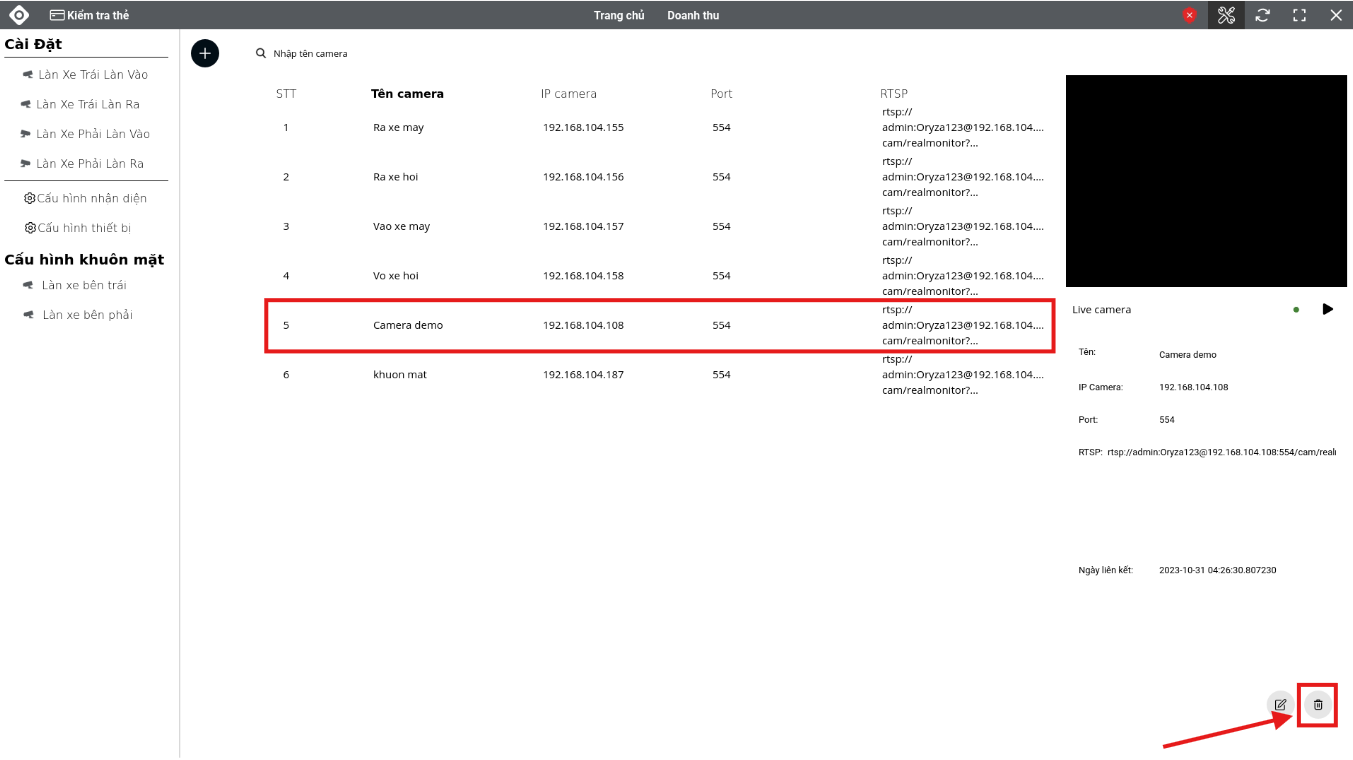
Task: Click the Cấu hình khuôn mặt heading
Action: (84, 259)
